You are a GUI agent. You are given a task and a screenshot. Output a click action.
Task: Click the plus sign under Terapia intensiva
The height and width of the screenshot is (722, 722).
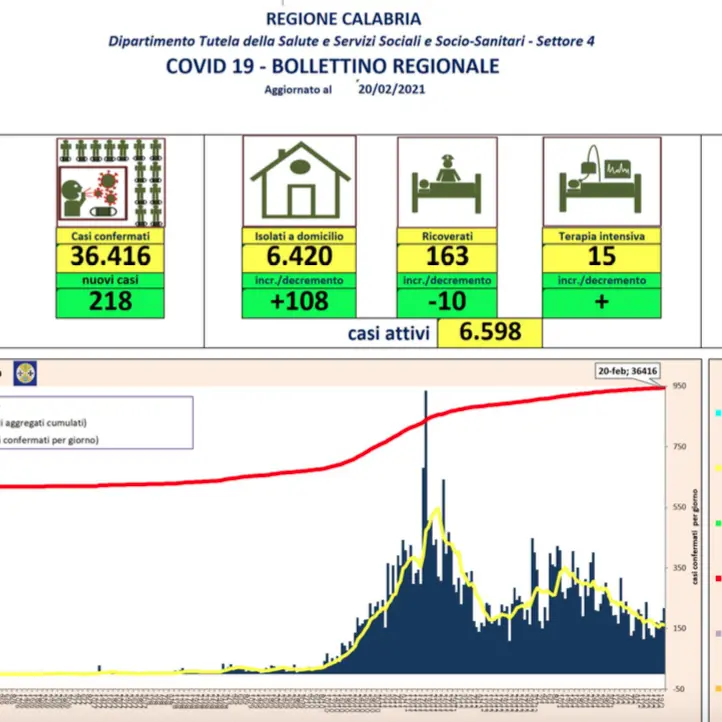coord(602,302)
